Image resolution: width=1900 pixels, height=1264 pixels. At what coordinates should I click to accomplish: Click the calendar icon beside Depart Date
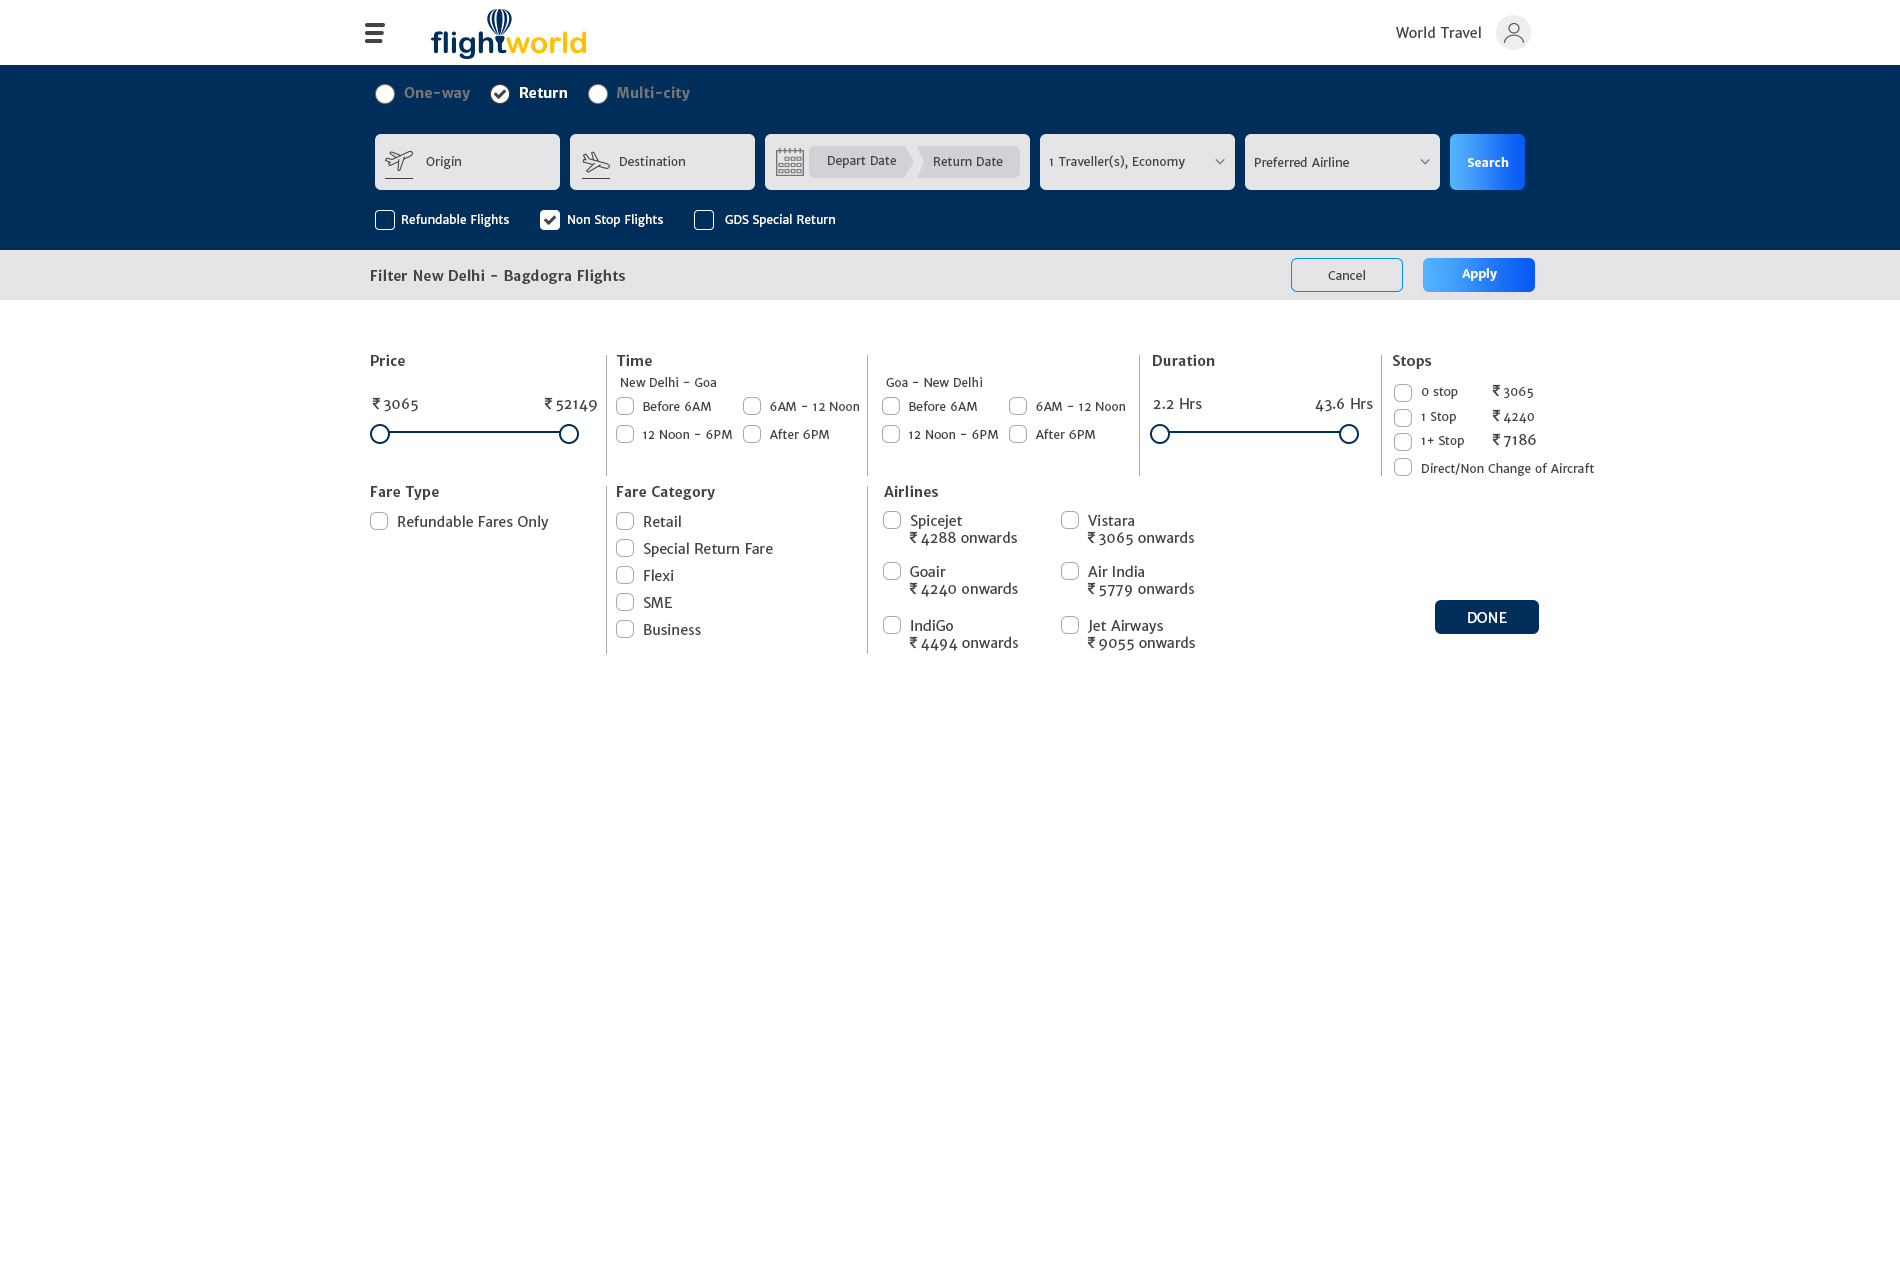click(x=790, y=162)
